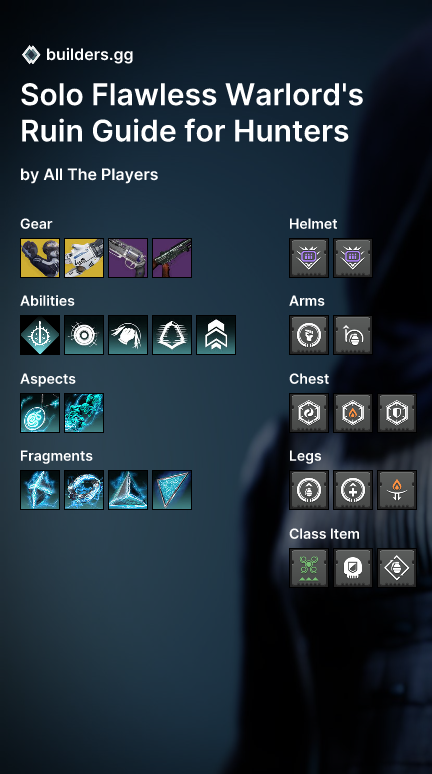Click the shield mod icon under Chest
This screenshot has height=774, width=432.
click(397, 413)
